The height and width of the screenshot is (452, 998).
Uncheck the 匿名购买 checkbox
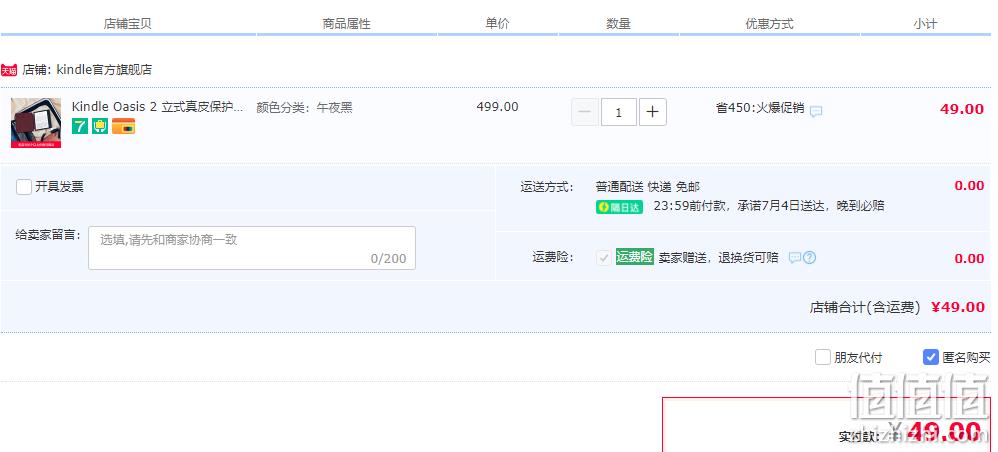931,357
